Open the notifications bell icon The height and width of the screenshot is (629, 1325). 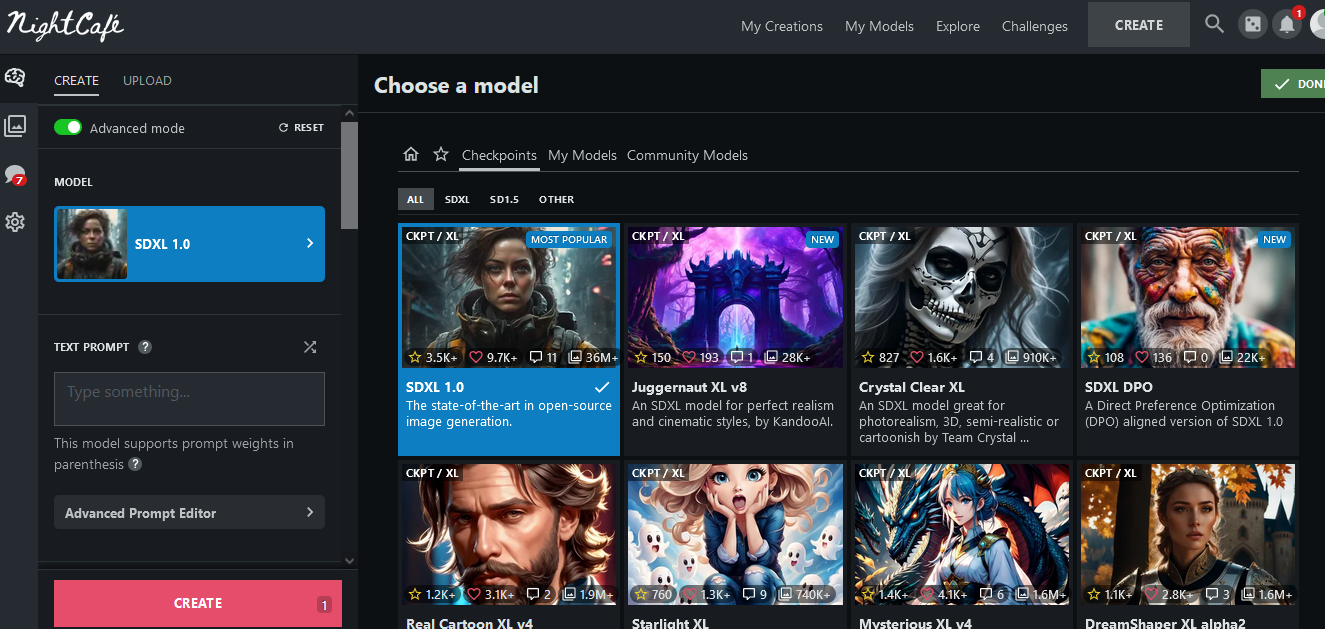tap(1287, 25)
